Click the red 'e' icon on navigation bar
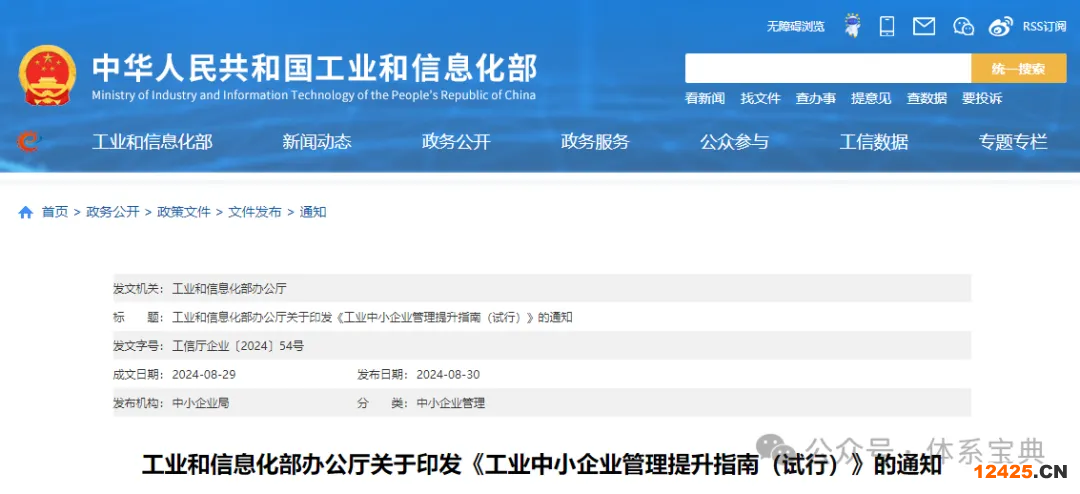 [28, 141]
